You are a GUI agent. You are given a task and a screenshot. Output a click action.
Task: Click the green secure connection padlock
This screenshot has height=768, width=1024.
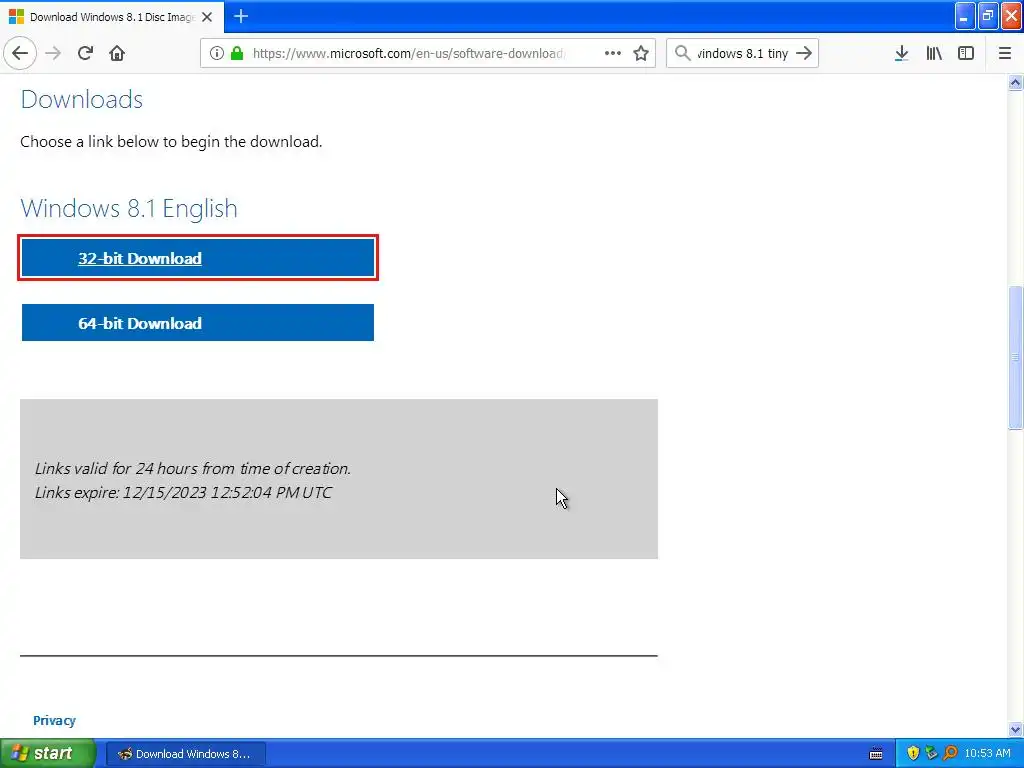point(237,53)
